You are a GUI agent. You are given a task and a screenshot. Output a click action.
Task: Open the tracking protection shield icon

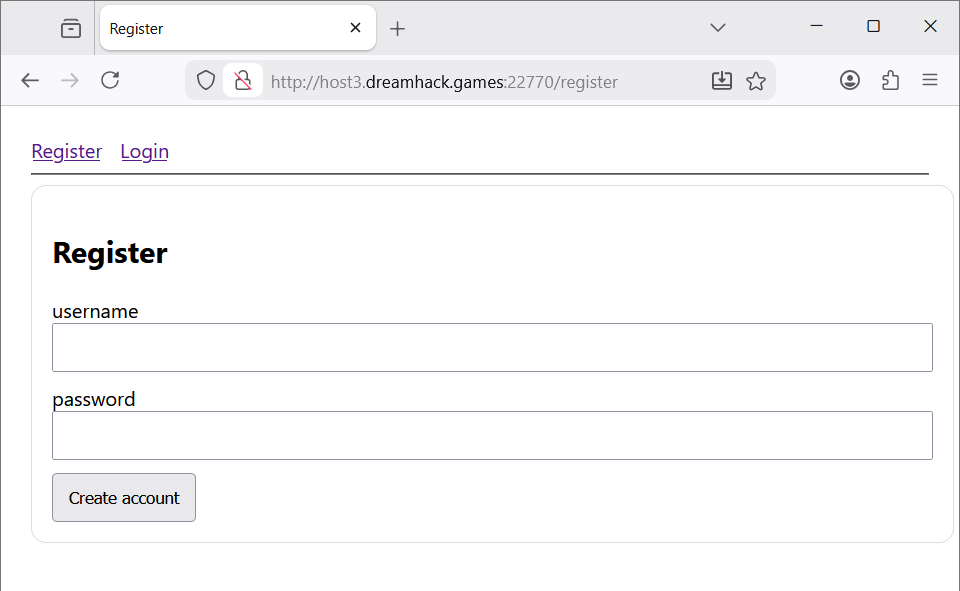[206, 80]
